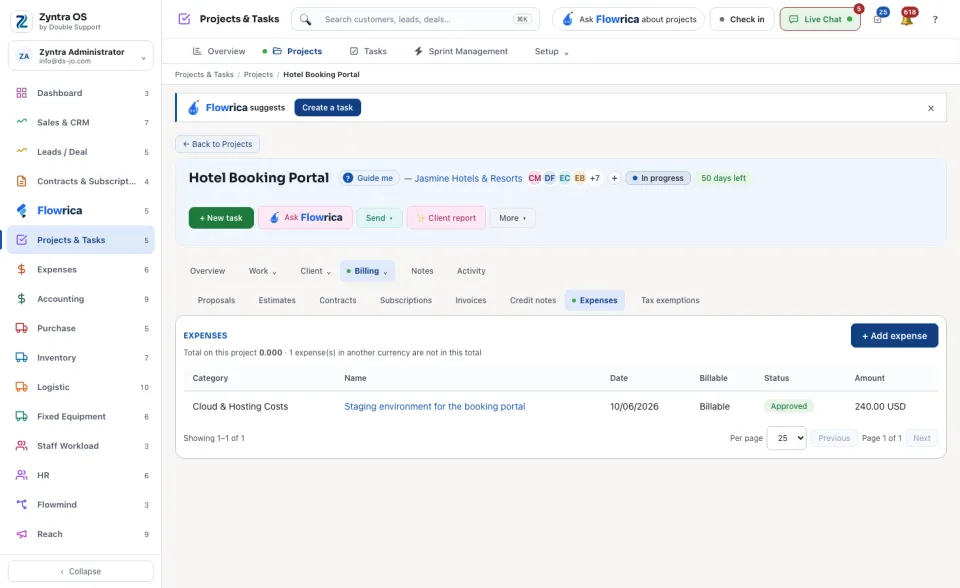Open Sales & CRM sidebar icon
The height and width of the screenshot is (588, 960).
(x=21, y=122)
